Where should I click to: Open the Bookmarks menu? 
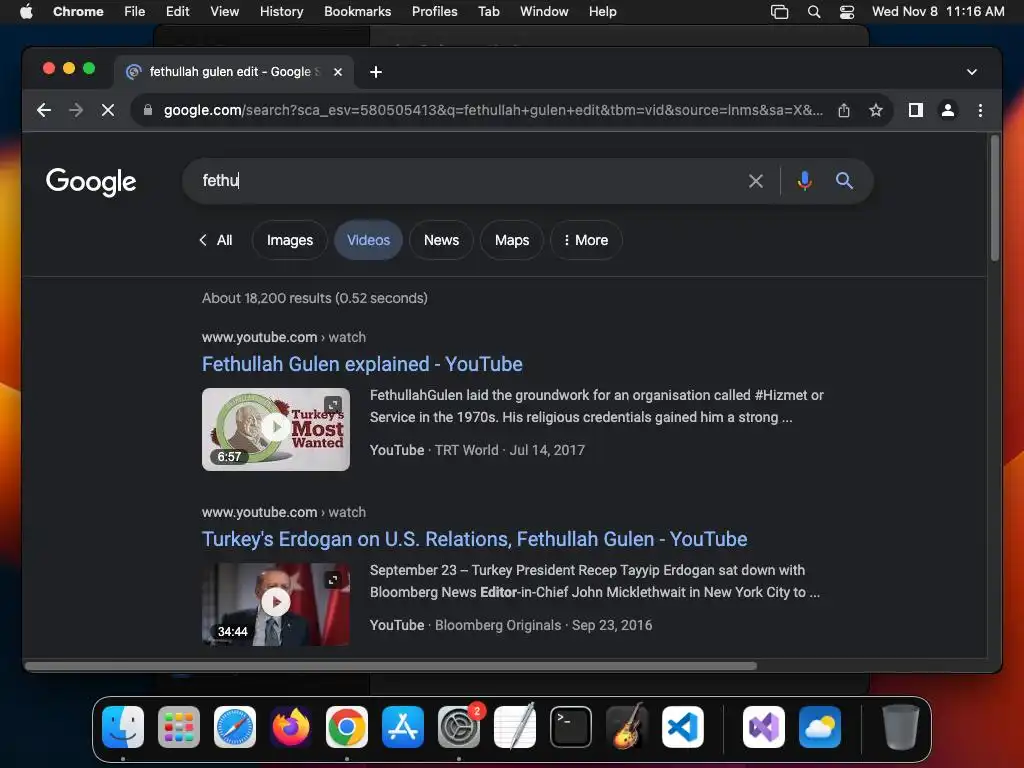pyautogui.click(x=357, y=12)
